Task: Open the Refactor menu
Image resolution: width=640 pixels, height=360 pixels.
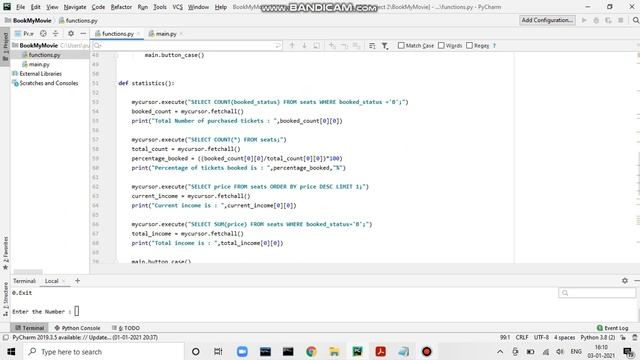Action: (121, 7)
